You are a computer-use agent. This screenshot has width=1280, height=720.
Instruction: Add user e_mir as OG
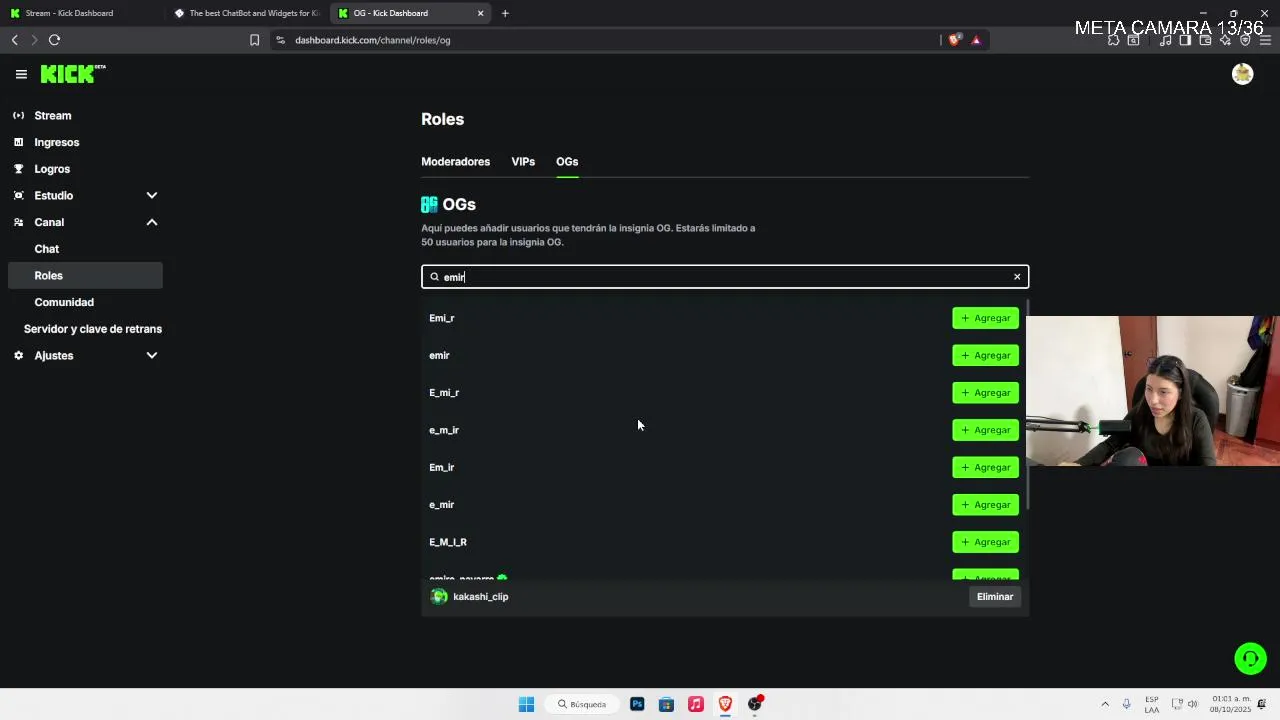point(985,505)
